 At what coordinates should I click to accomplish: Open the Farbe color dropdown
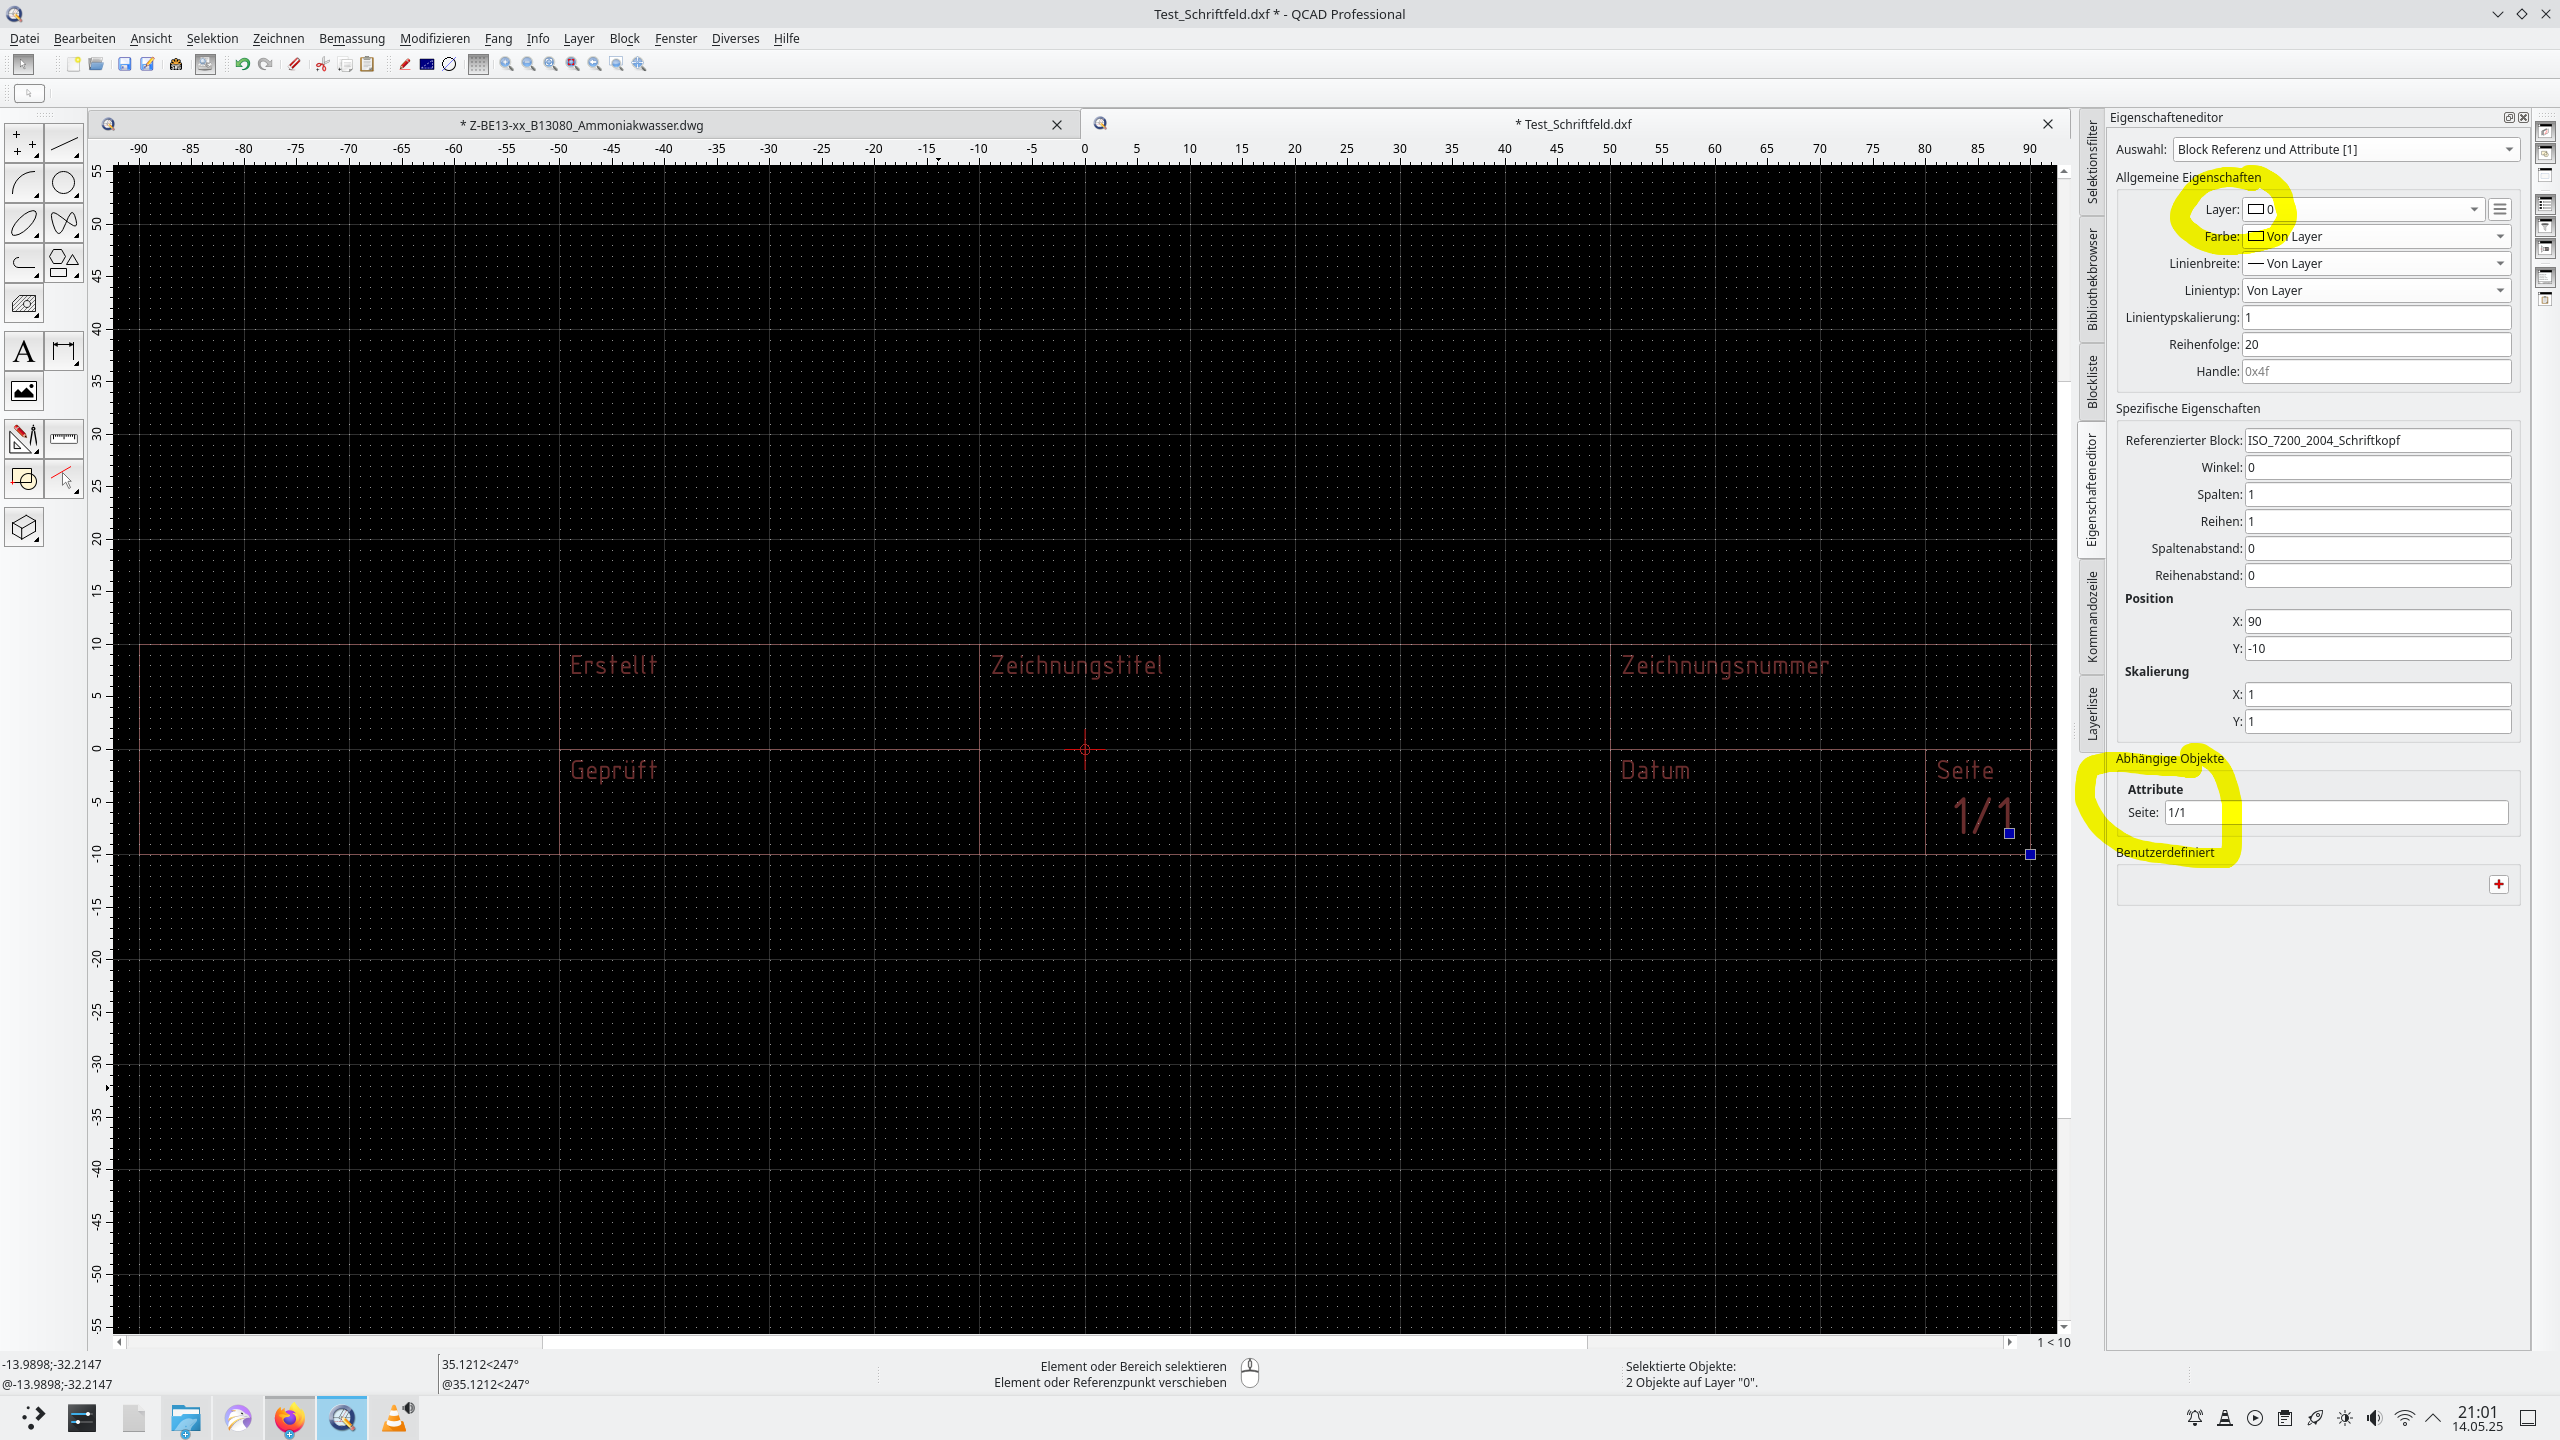2376,237
